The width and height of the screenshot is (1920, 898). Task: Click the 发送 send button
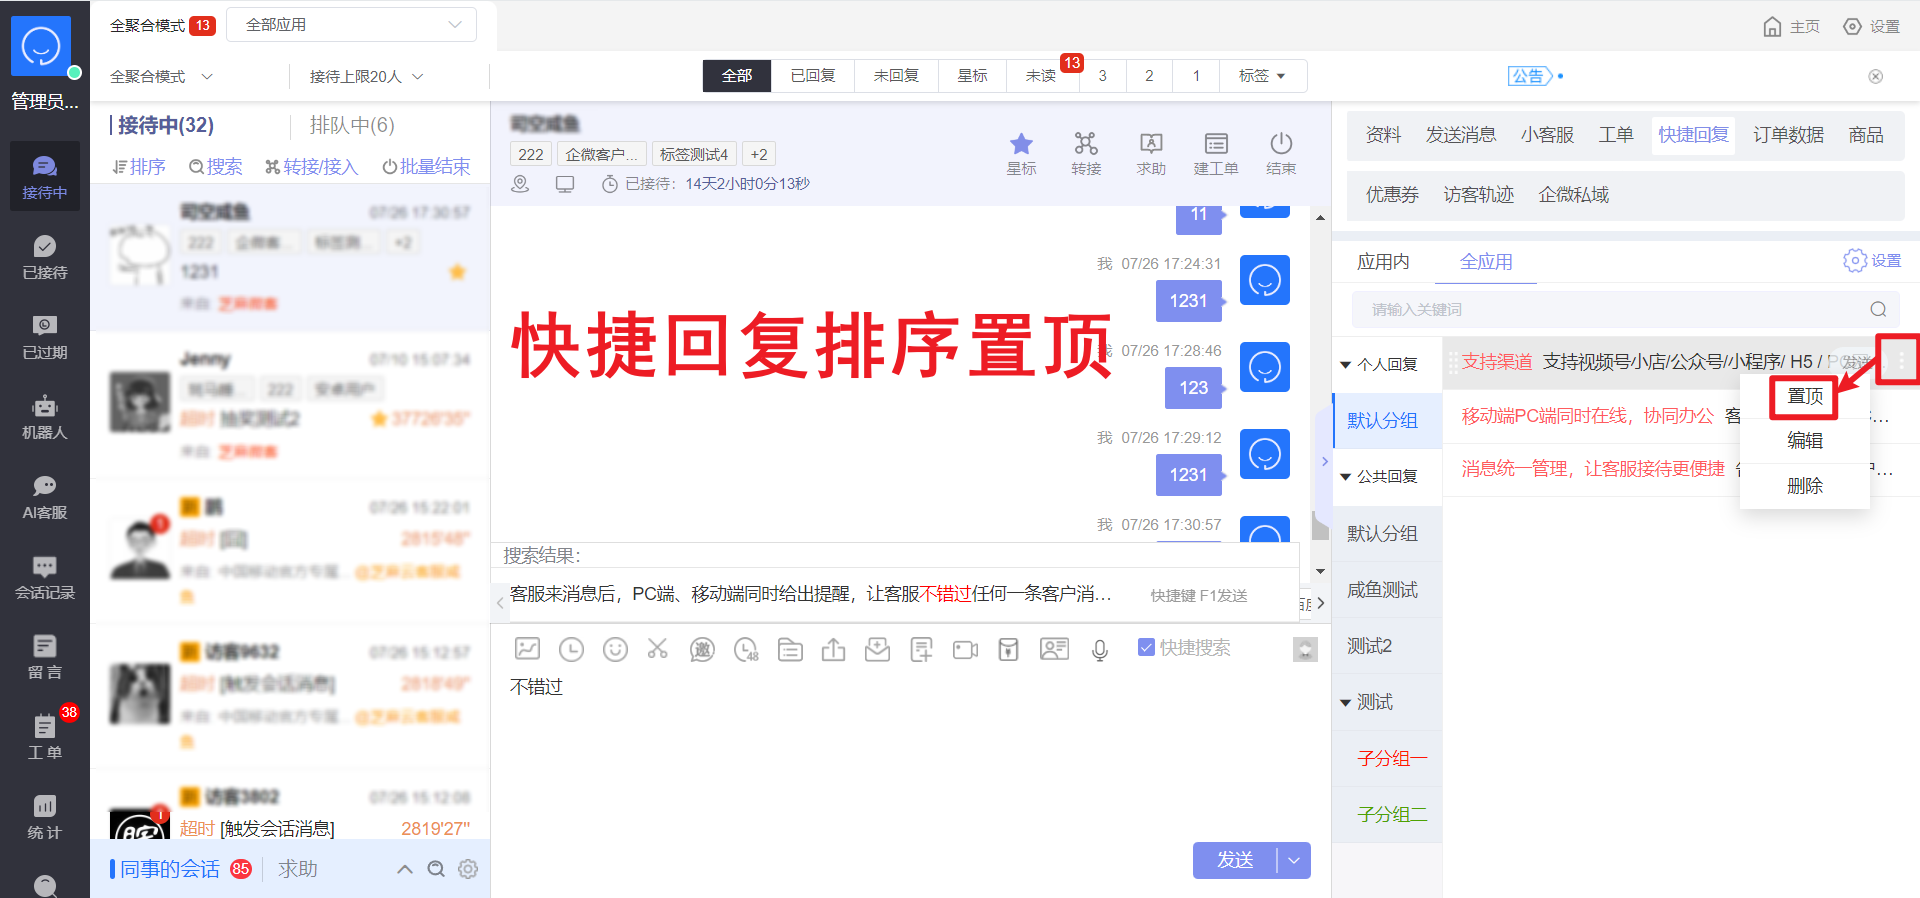tap(1235, 860)
